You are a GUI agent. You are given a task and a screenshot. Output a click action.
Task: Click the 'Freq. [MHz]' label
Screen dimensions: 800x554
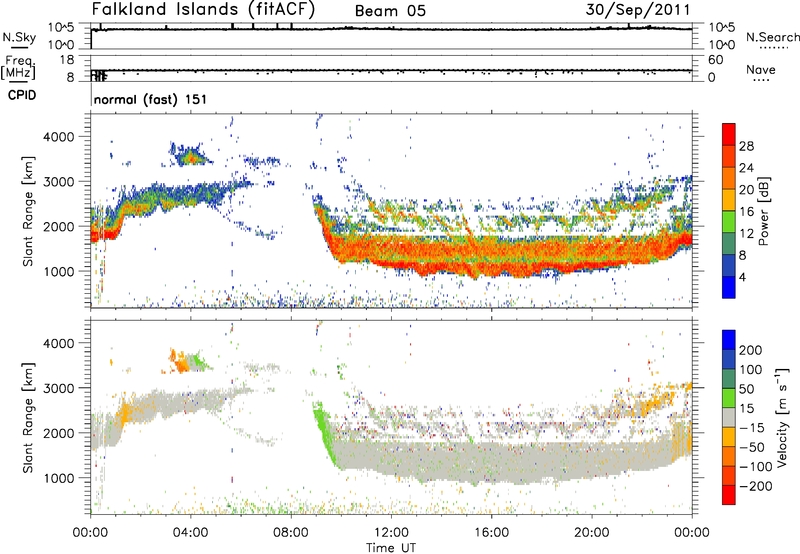pos(19,67)
